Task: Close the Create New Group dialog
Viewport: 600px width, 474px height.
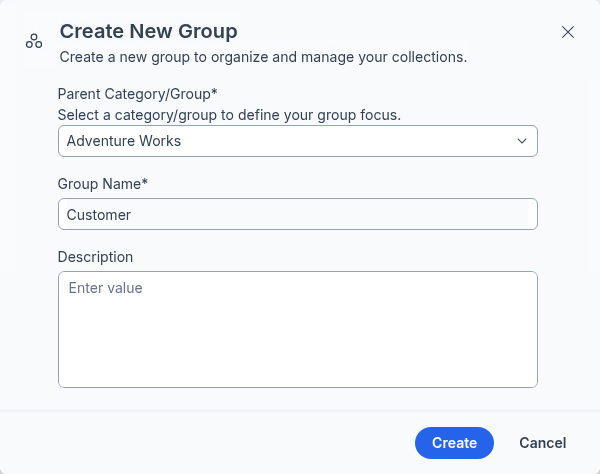Action: point(568,32)
